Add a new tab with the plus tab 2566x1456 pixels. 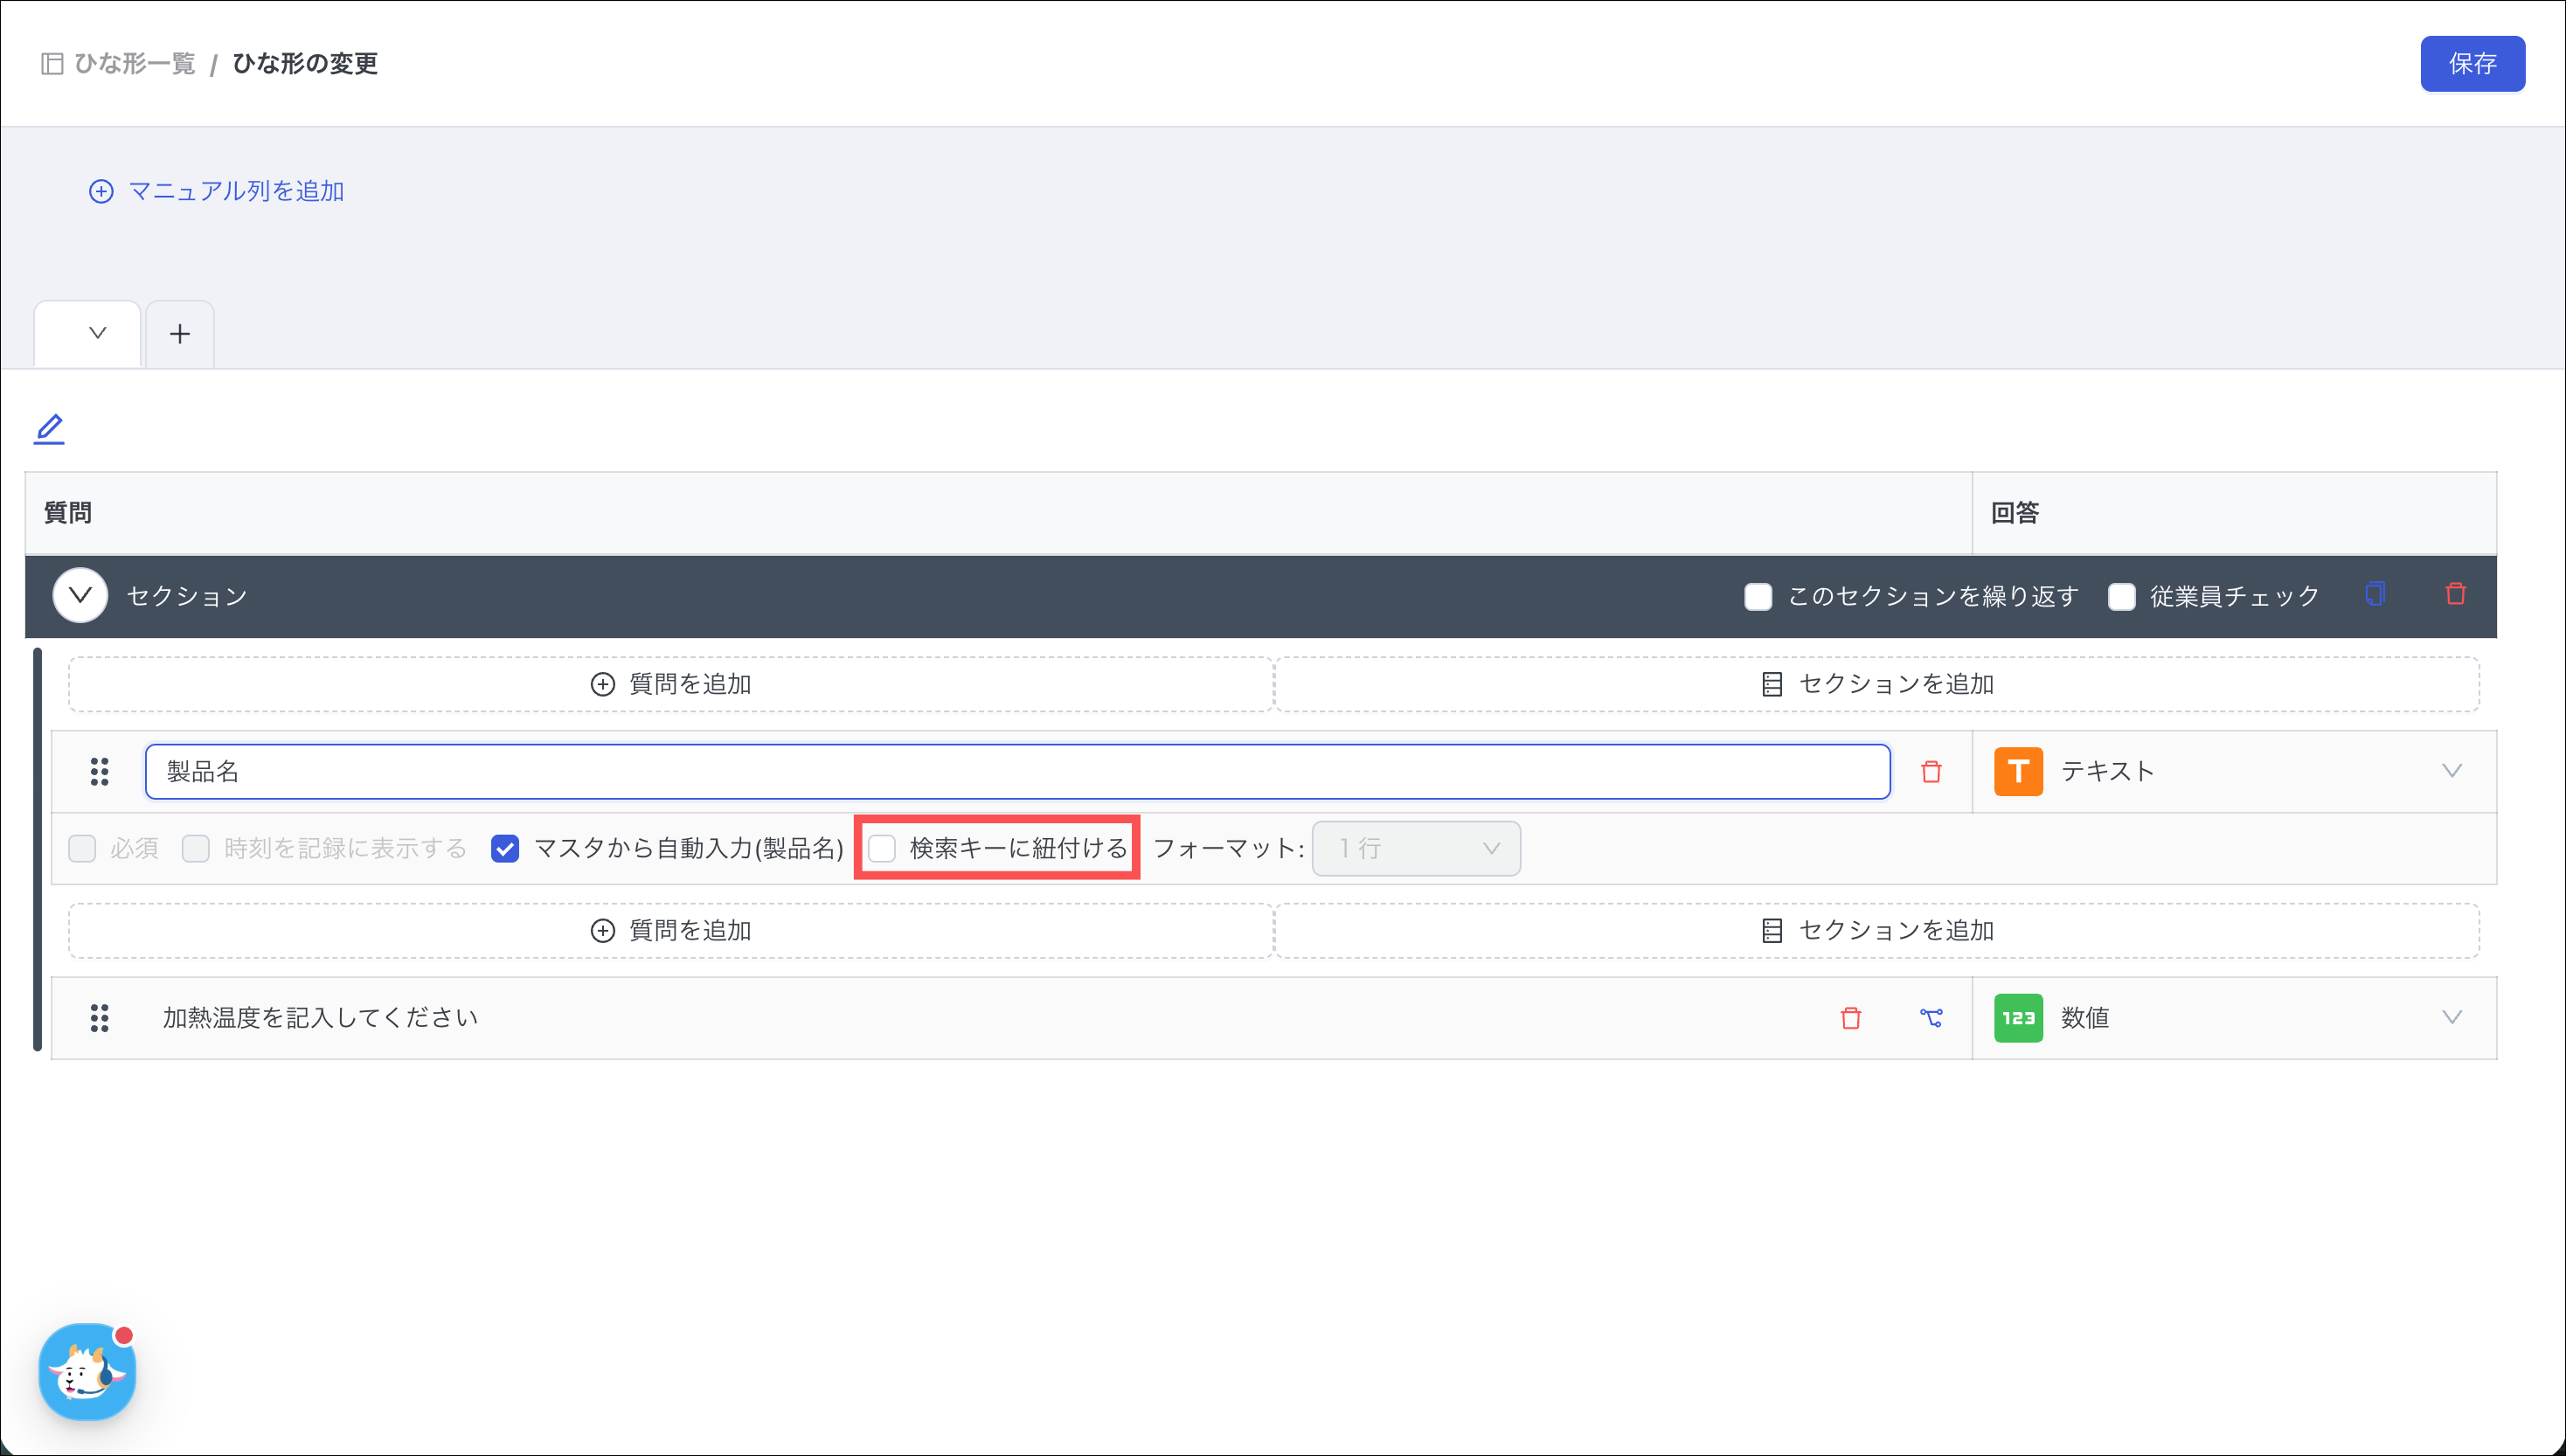point(180,334)
